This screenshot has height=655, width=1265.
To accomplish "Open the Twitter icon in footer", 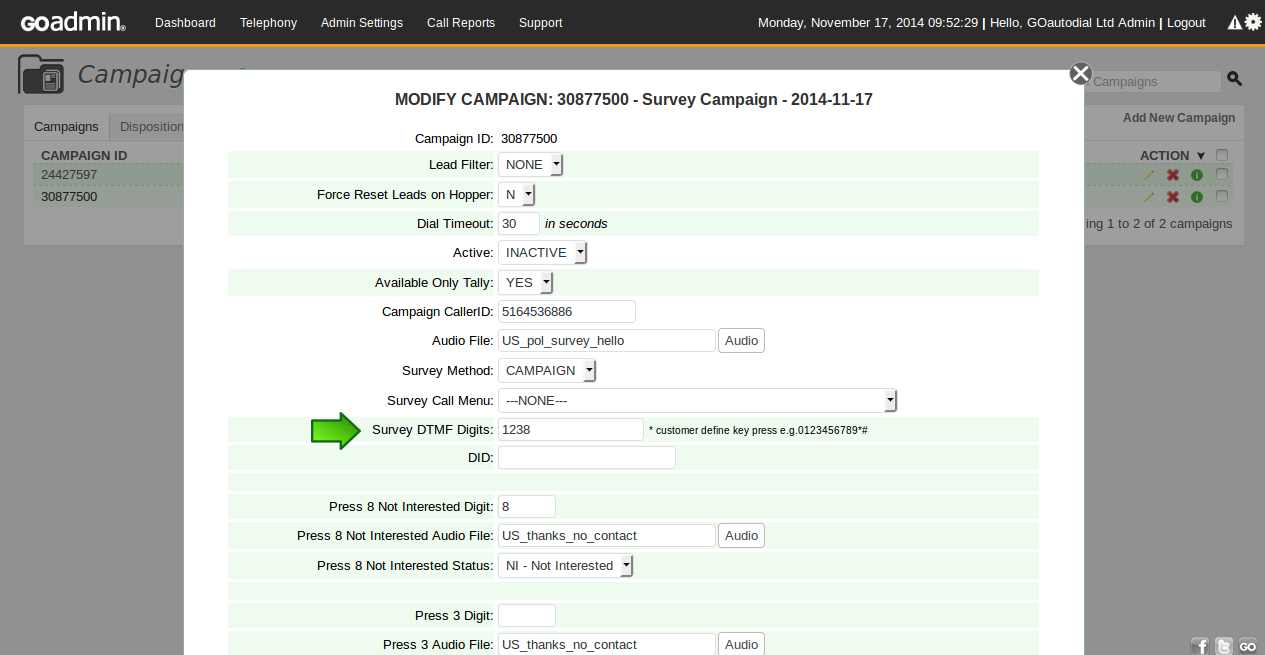I will coord(1224,646).
